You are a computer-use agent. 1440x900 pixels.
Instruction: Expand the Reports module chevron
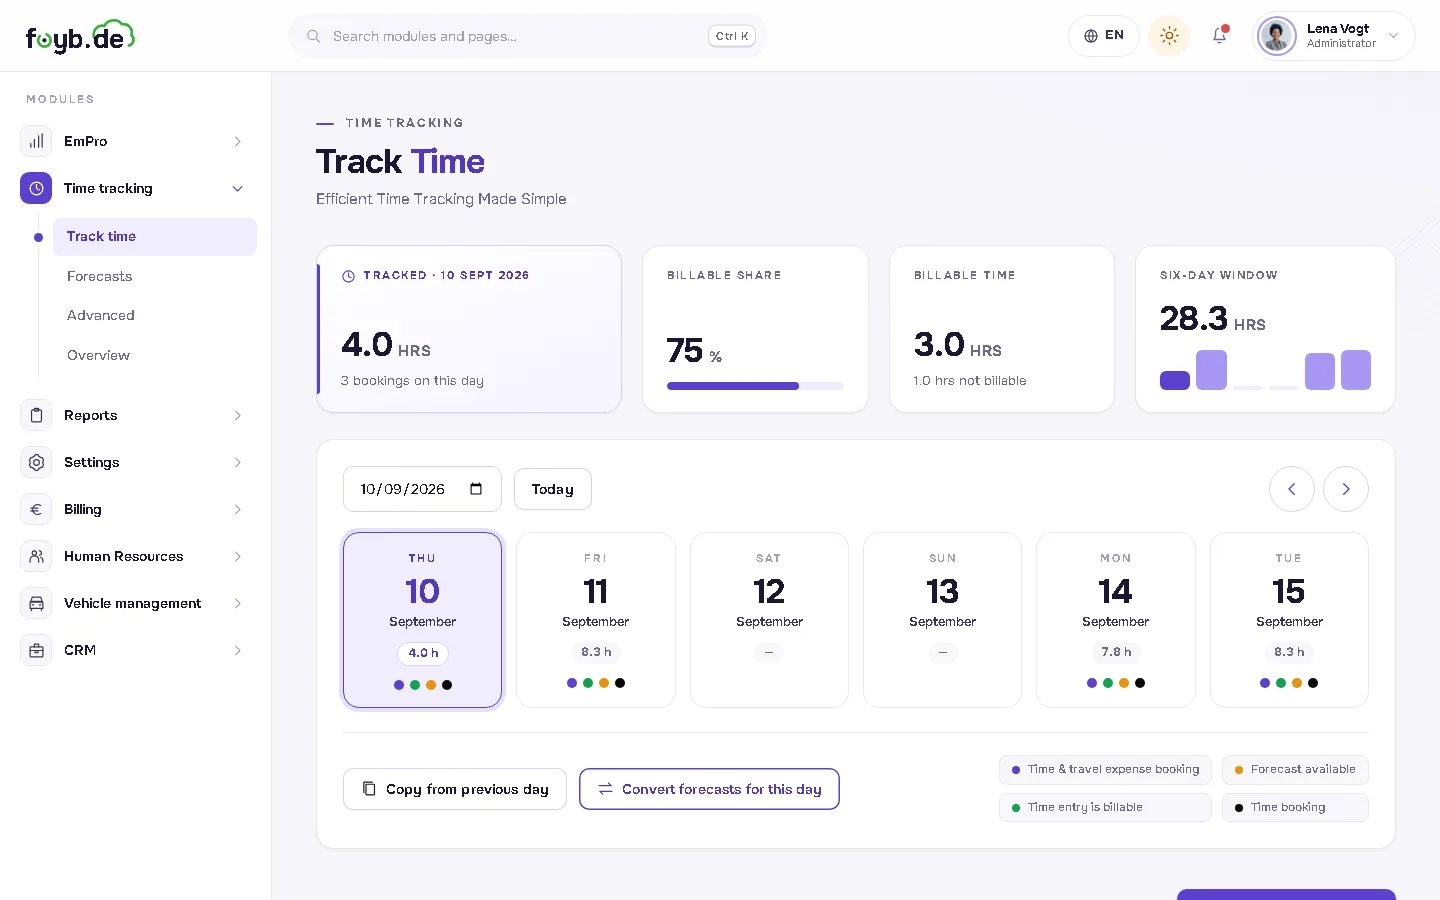click(x=238, y=415)
